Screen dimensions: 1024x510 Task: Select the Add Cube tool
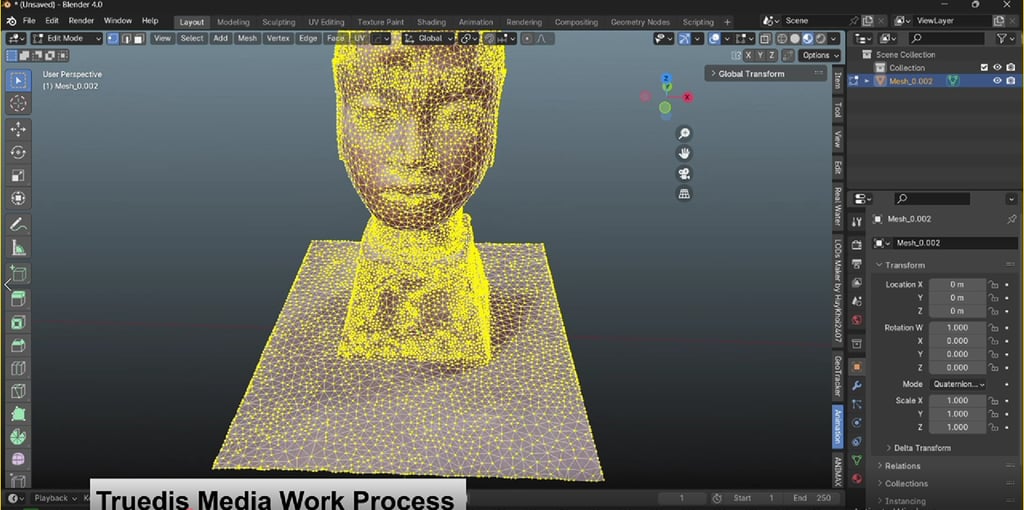[x=18, y=274]
